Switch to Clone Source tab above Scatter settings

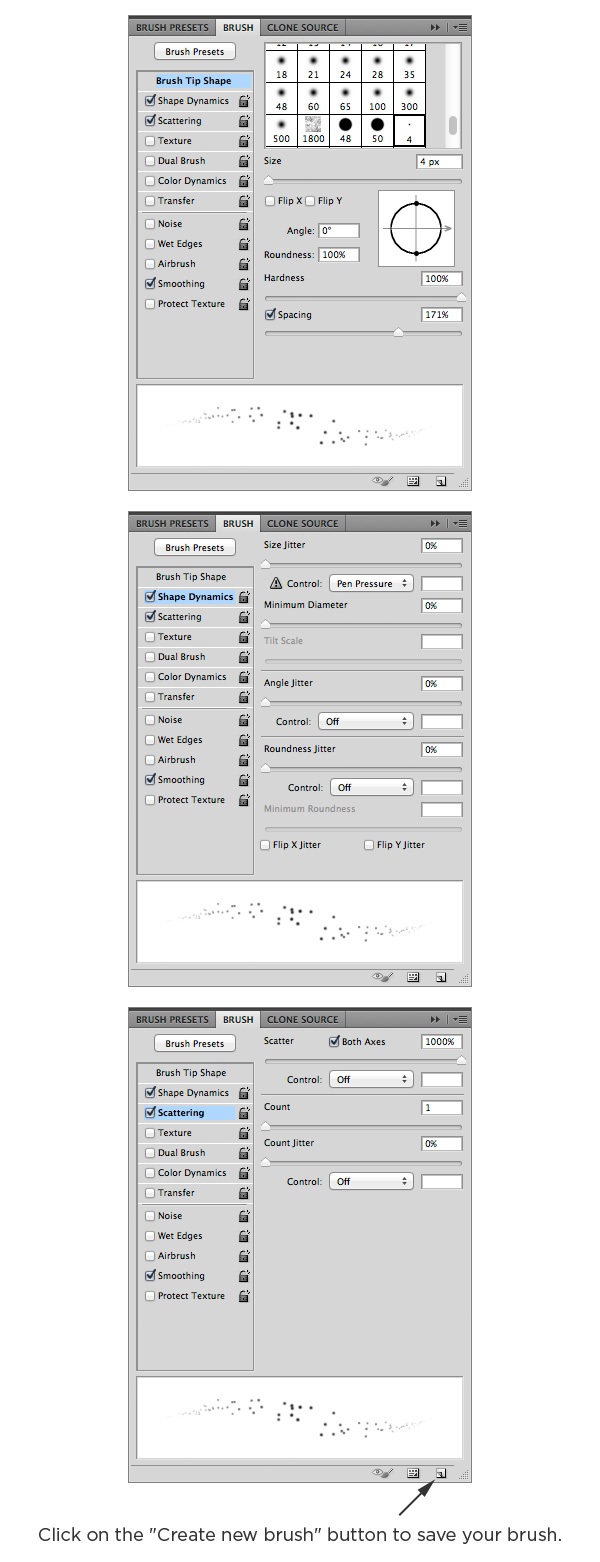click(x=302, y=1019)
